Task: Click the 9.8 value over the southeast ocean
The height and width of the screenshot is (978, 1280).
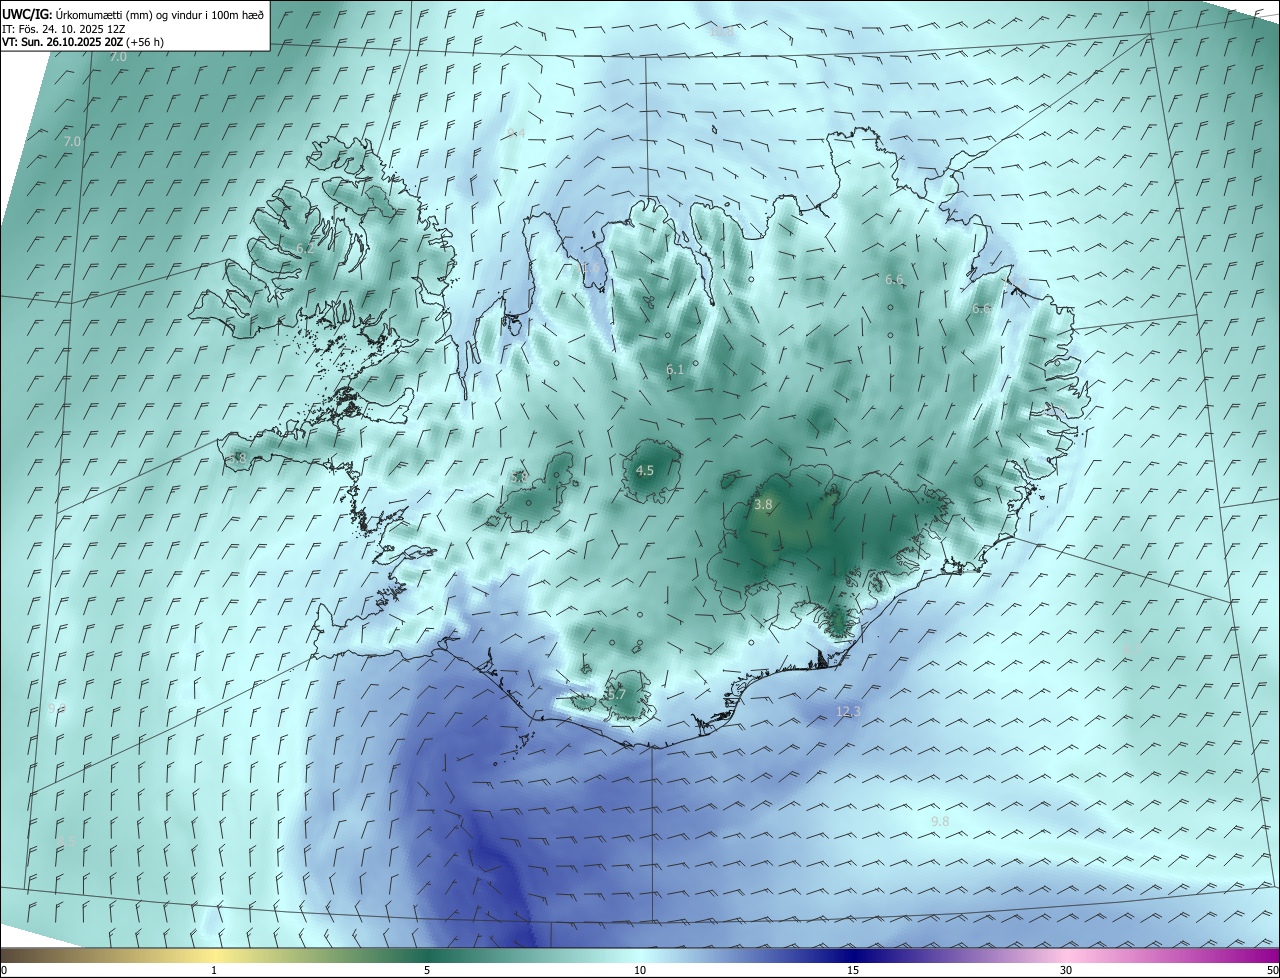Action: 940,822
